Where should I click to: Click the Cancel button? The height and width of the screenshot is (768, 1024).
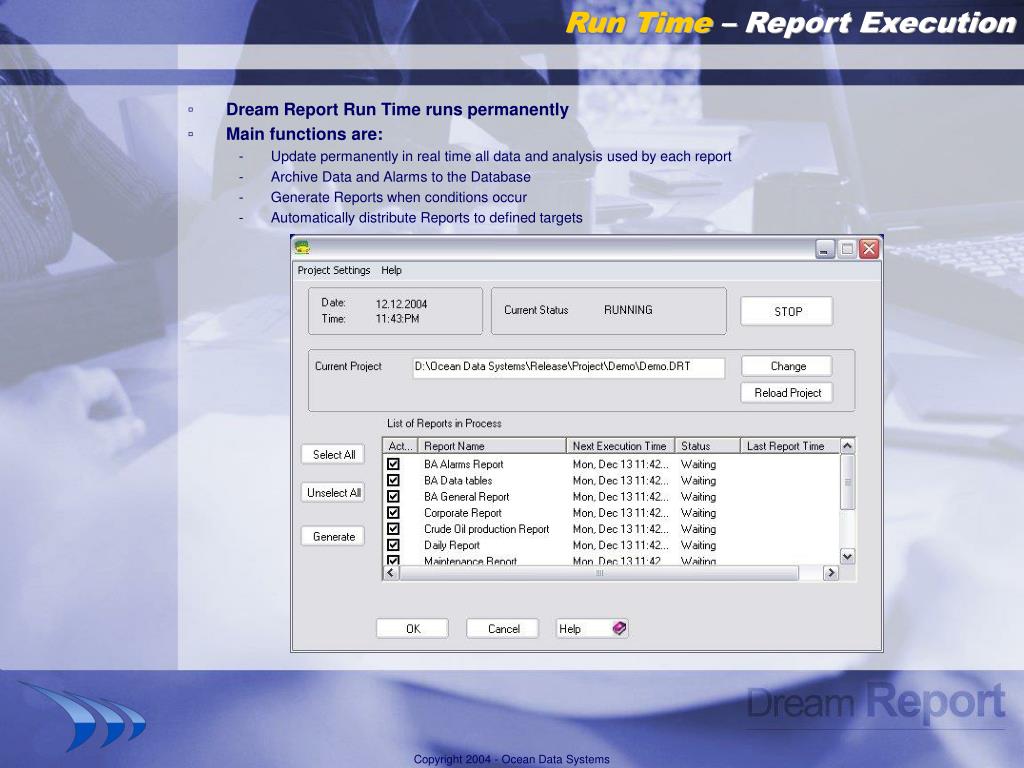pyautogui.click(x=503, y=628)
